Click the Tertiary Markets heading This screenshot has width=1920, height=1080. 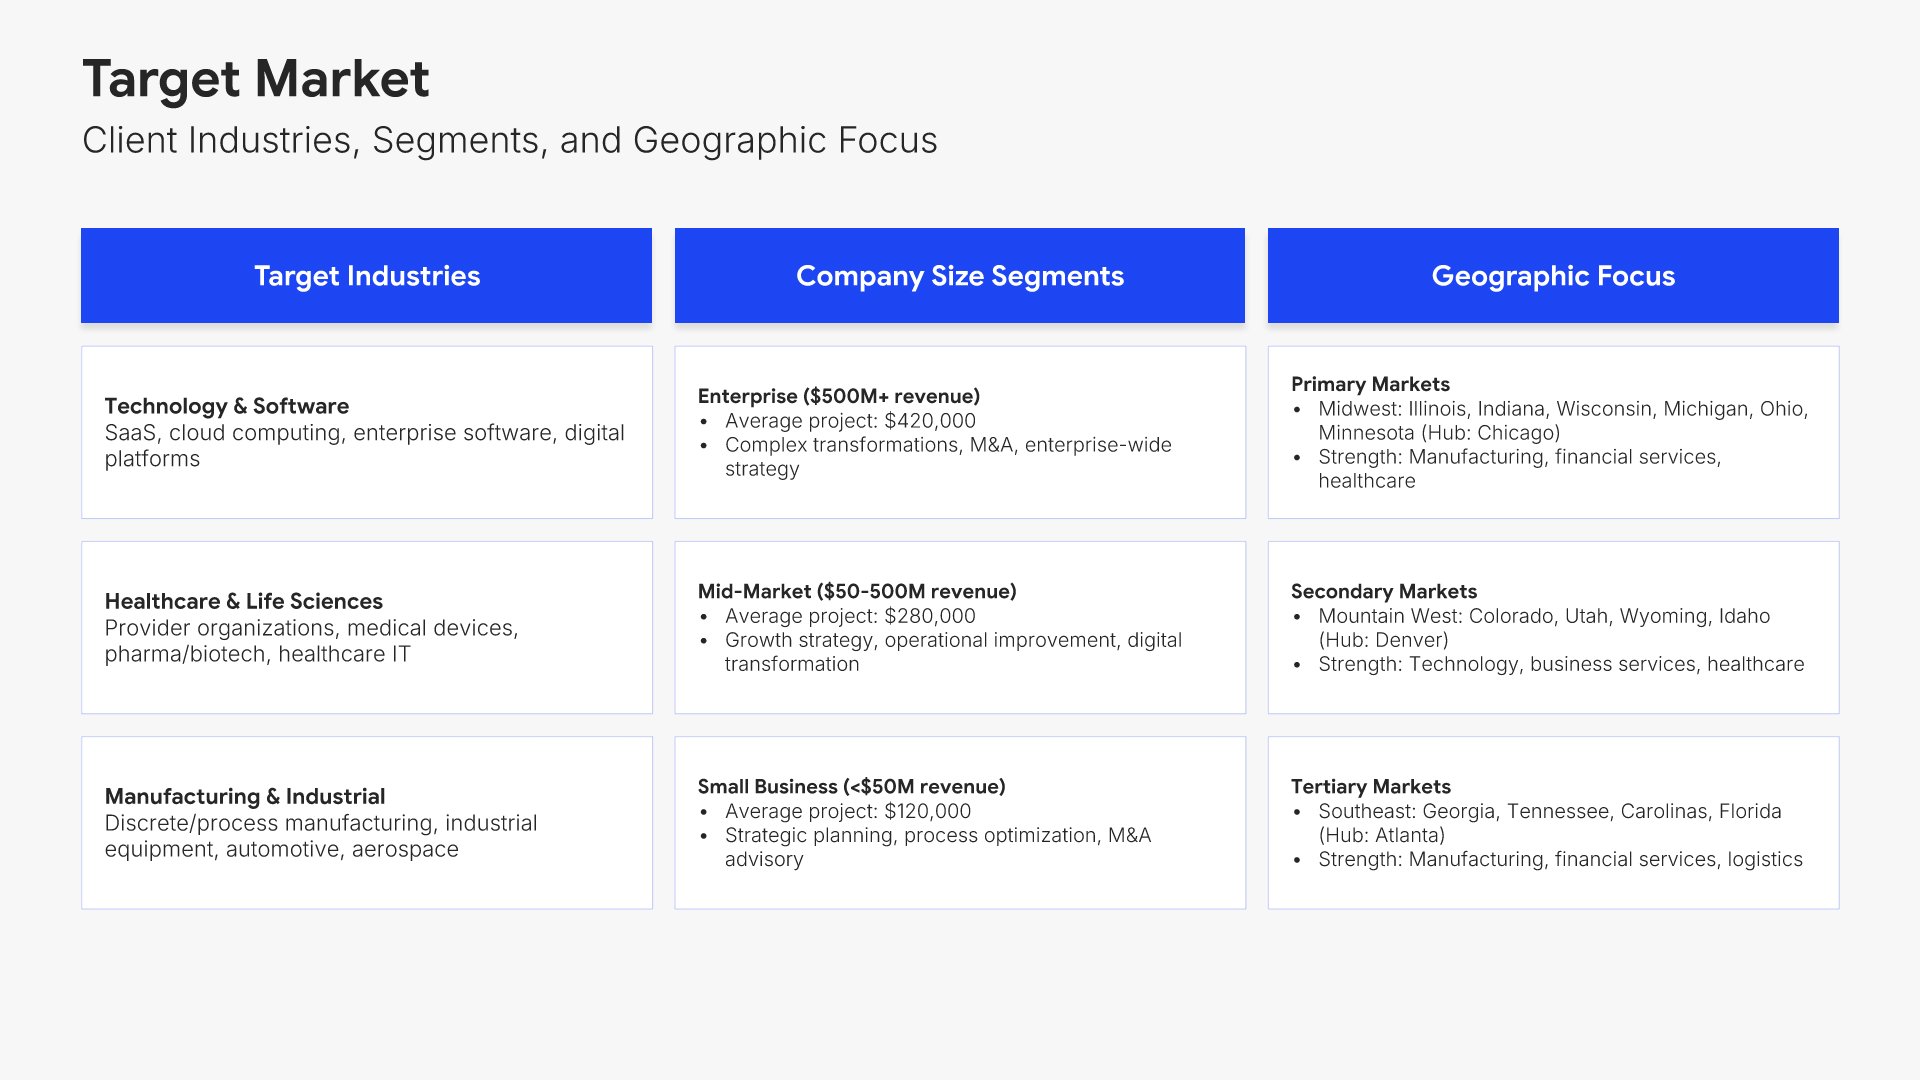1370,786
